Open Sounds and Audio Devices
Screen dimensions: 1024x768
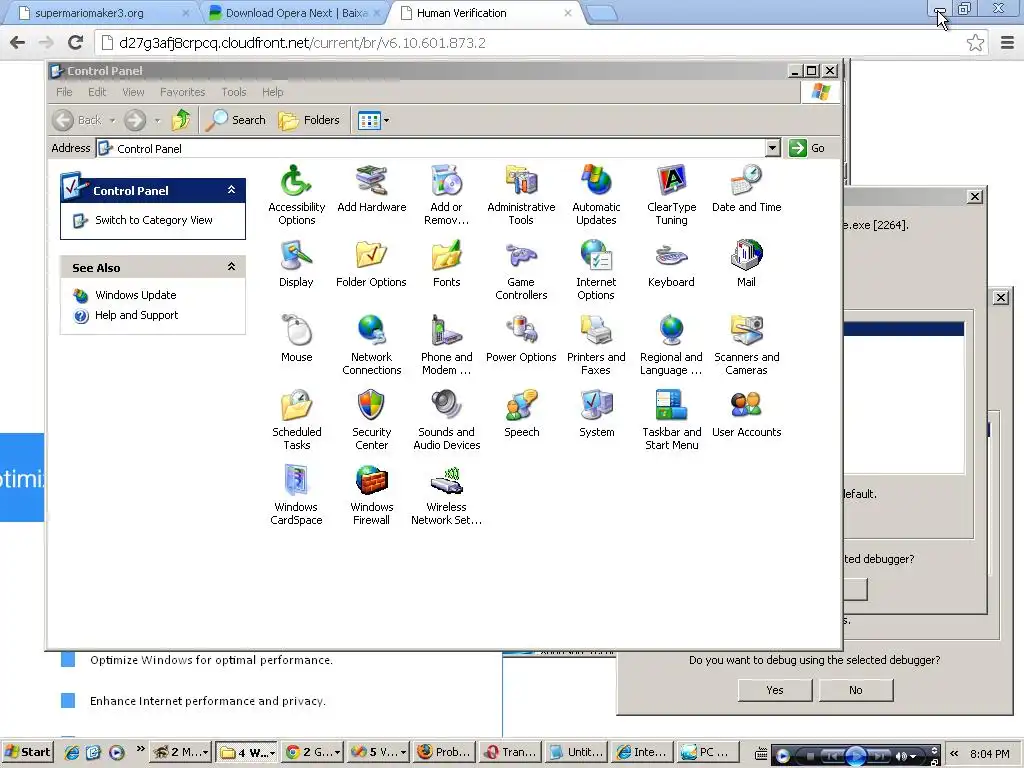pos(447,420)
